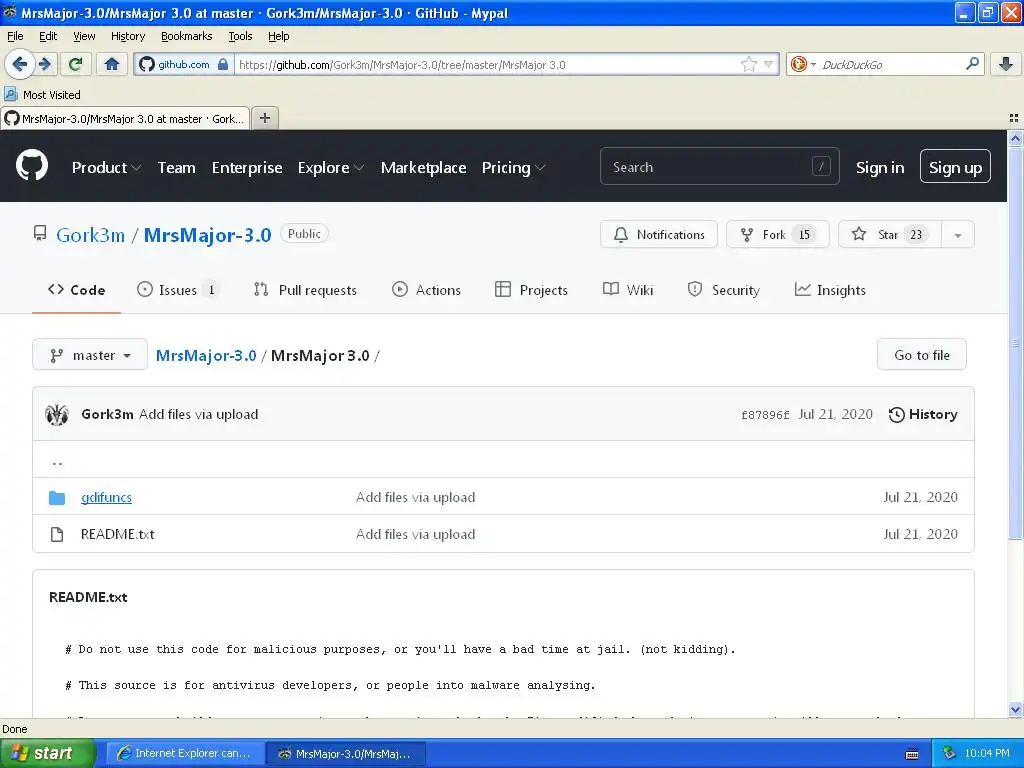Screen dimensions: 1024x768
Task: Click the vertical scrollbar down arrow
Action: click(1015, 709)
